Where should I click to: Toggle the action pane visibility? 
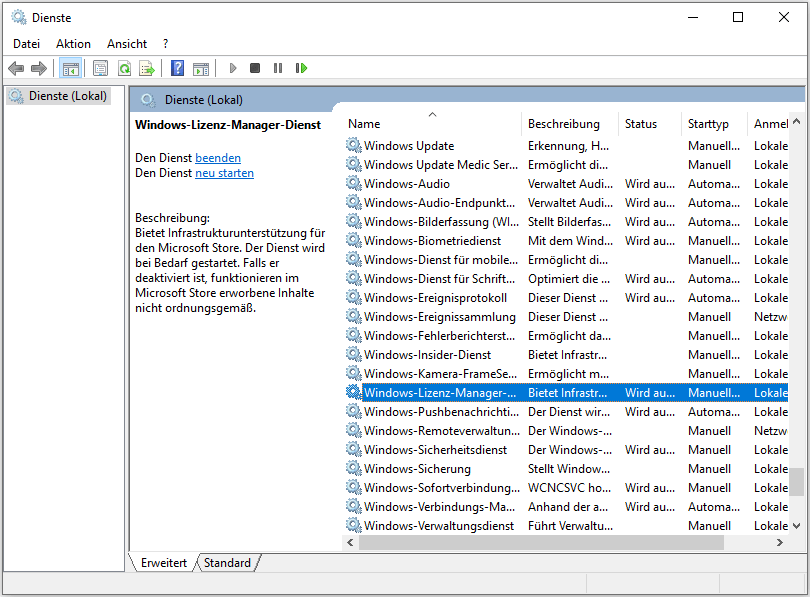[x=201, y=68]
